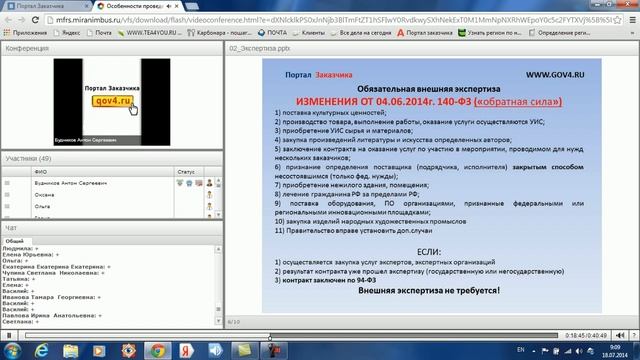The width and height of the screenshot is (640, 360).
Task: Click chat message from Чупина Светлана Николаевна
Action: [53, 273]
